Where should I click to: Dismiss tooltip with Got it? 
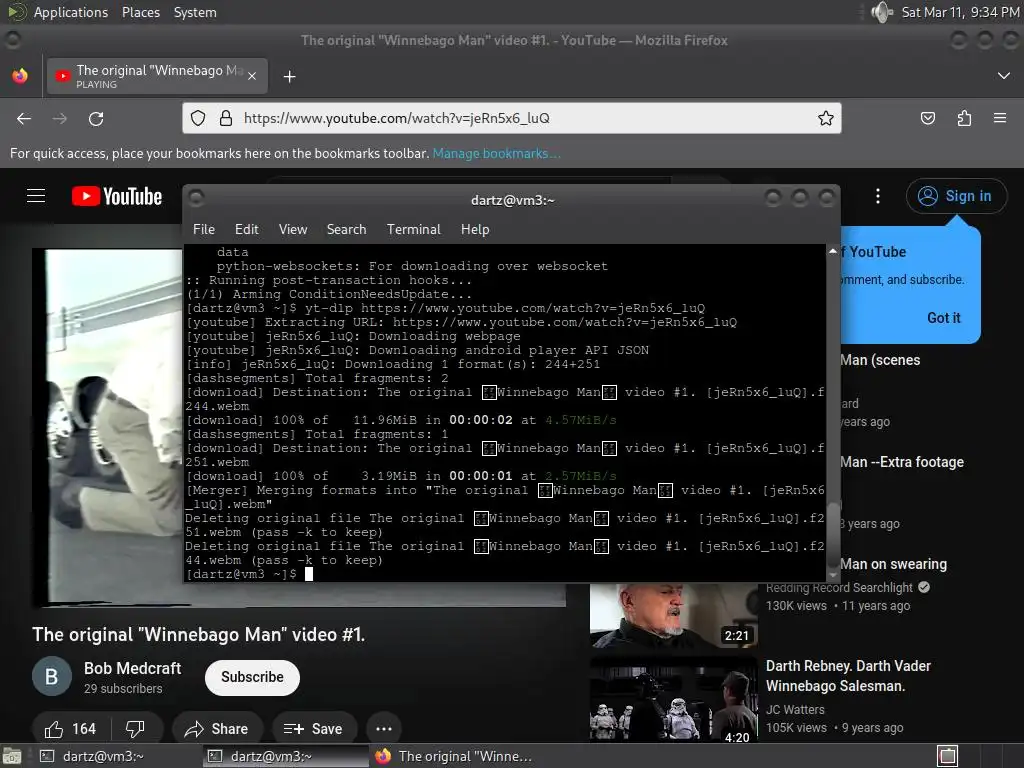tap(944, 318)
